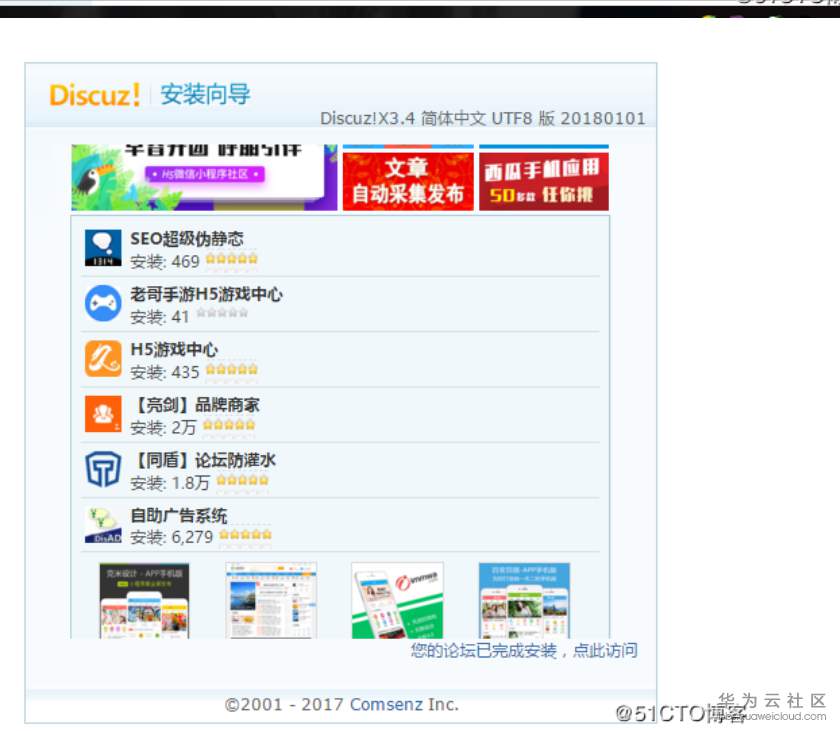Click the Discuz!X3.4 简体中文 UTF8 version text

click(483, 118)
